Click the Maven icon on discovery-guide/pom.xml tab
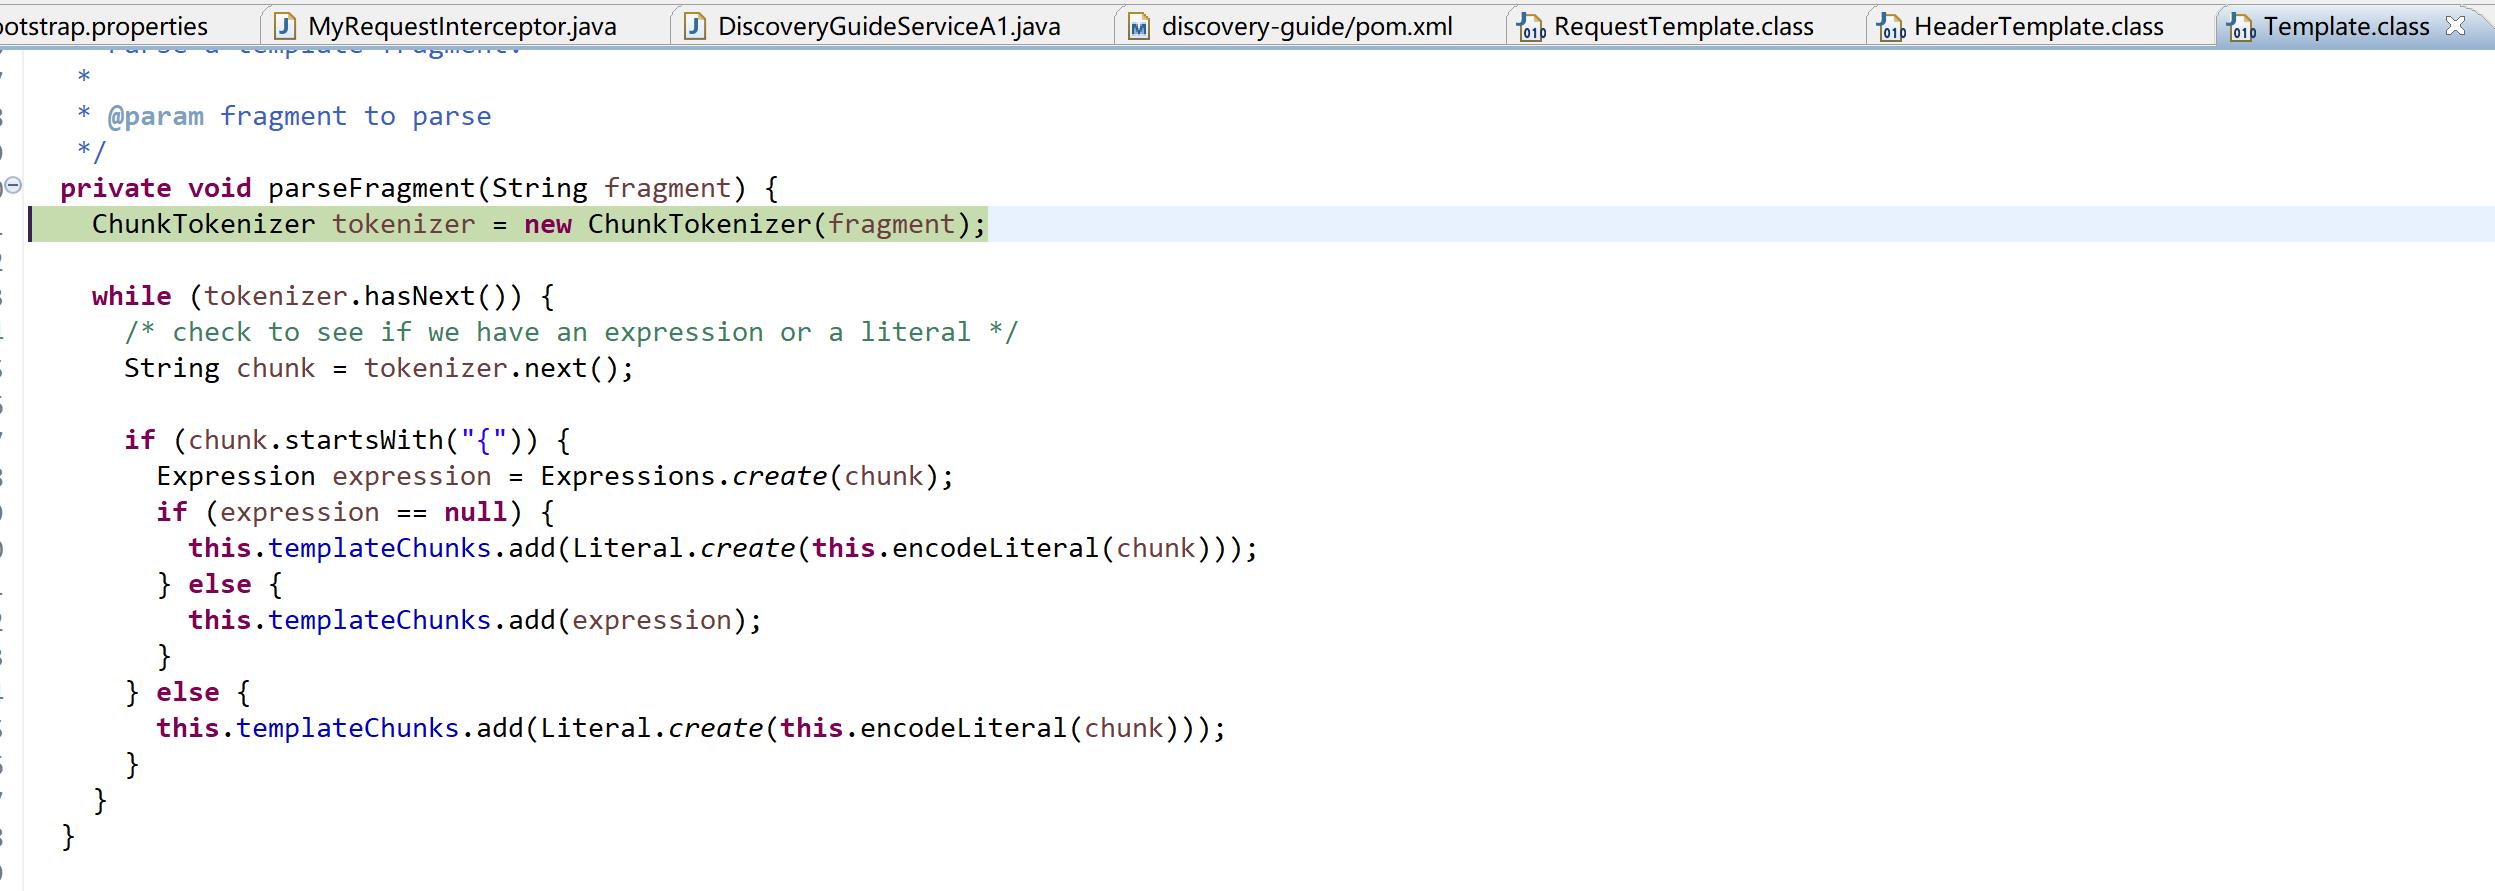 pos(1139,27)
